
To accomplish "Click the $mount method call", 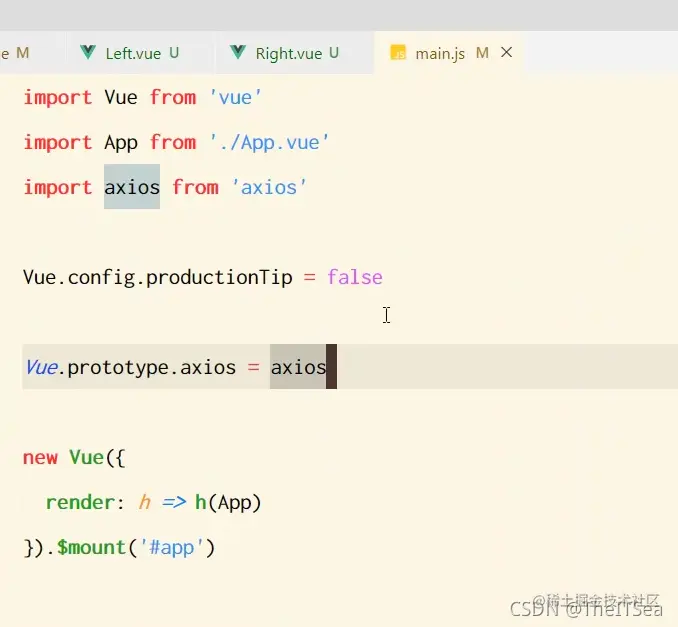I will point(91,547).
